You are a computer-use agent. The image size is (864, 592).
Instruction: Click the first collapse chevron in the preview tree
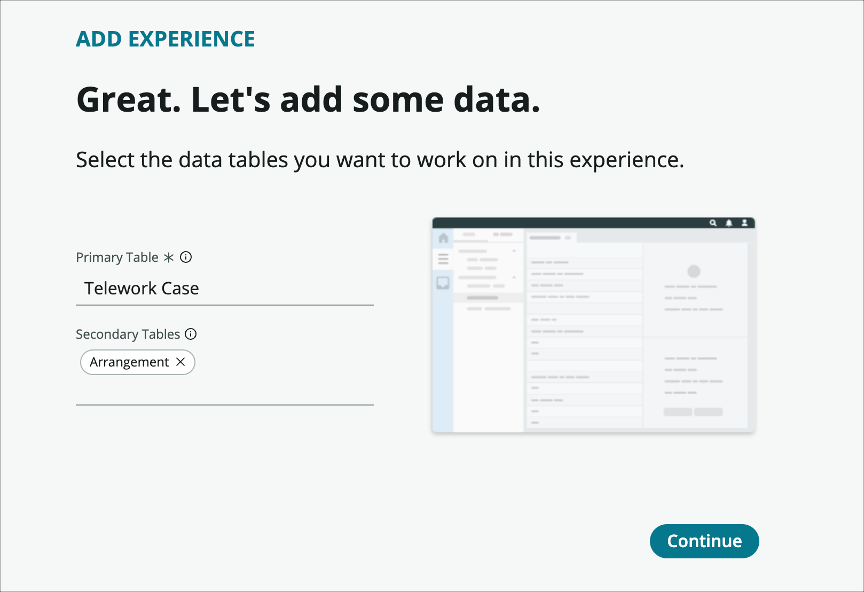coord(515,250)
